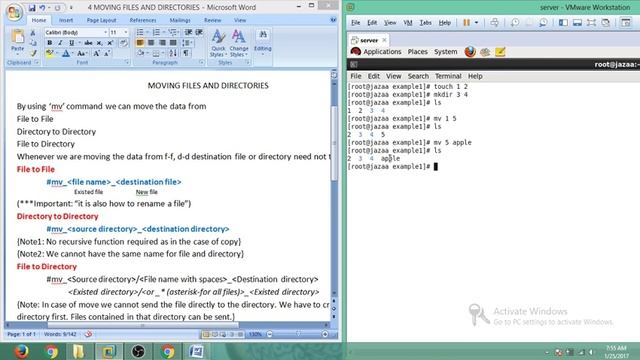Screen dimensions: 640x360
Task: Undo last action in Word
Action: coord(42,8)
